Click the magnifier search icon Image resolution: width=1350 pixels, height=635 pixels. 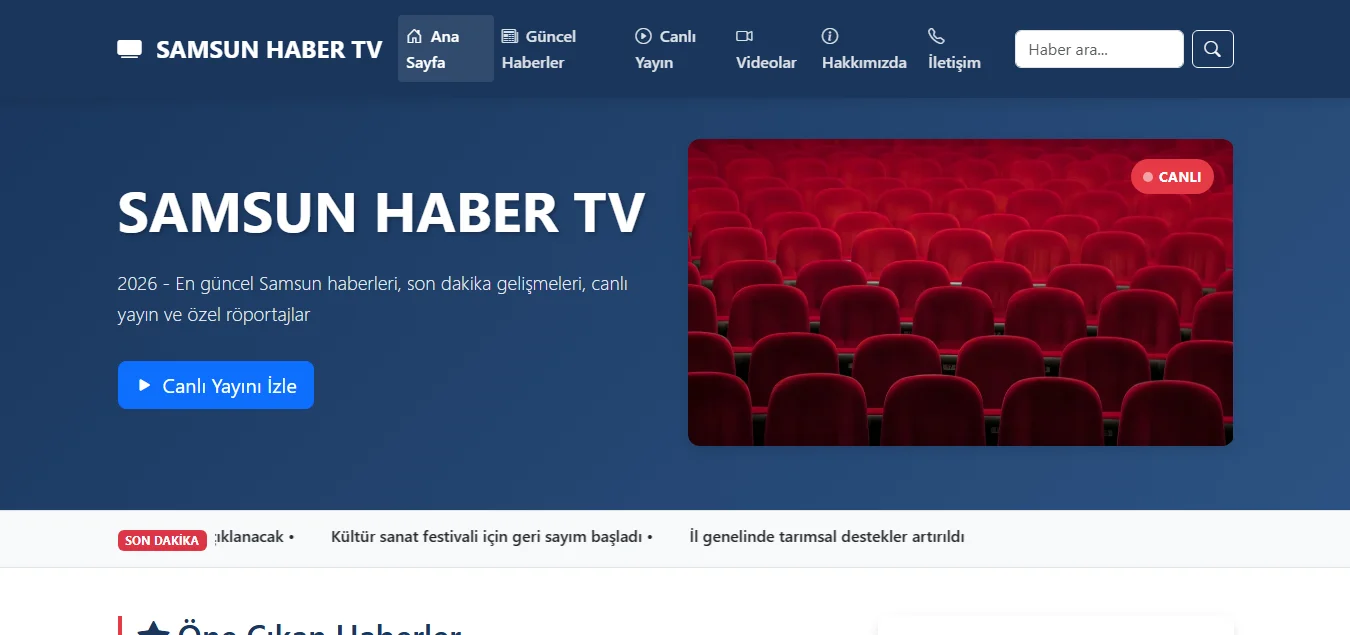[1212, 48]
